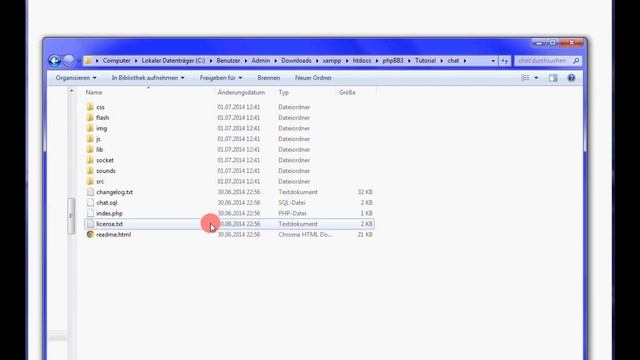Click xampp in the address breadcrumb
The width and height of the screenshot is (640, 360).
[x=332, y=61]
